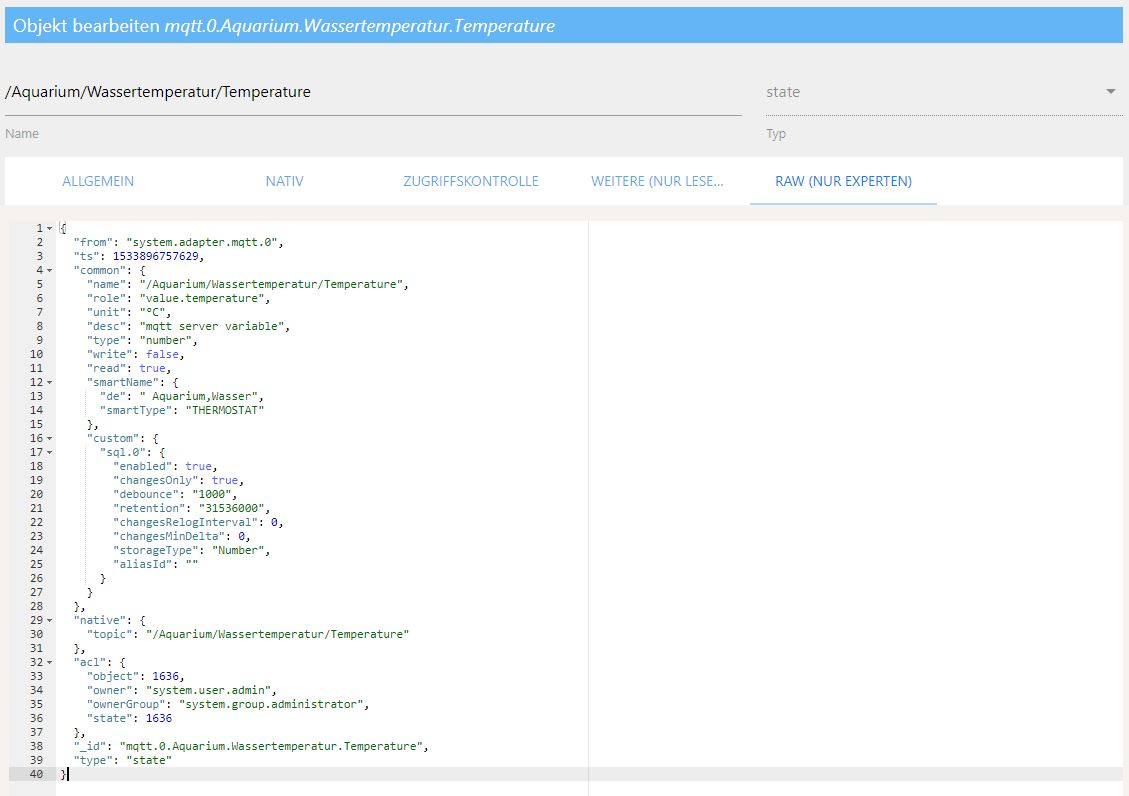This screenshot has width=1129, height=796.
Task: Click the "owner": "system.user.admin" line
Action: tap(181, 690)
